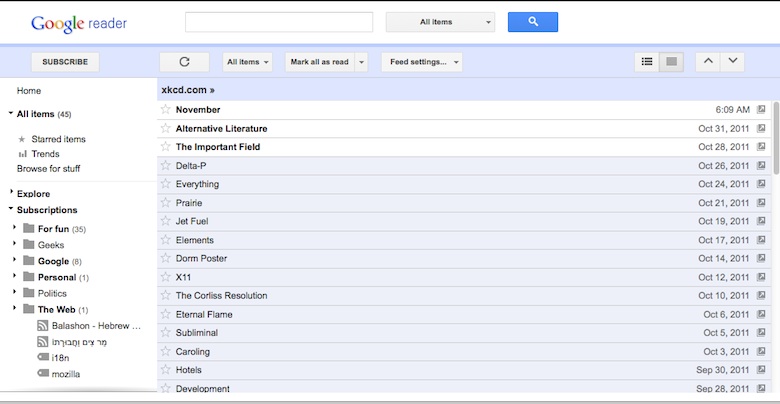Star 'The Corliss Resolution' item
The height and width of the screenshot is (404, 780).
pos(166,296)
